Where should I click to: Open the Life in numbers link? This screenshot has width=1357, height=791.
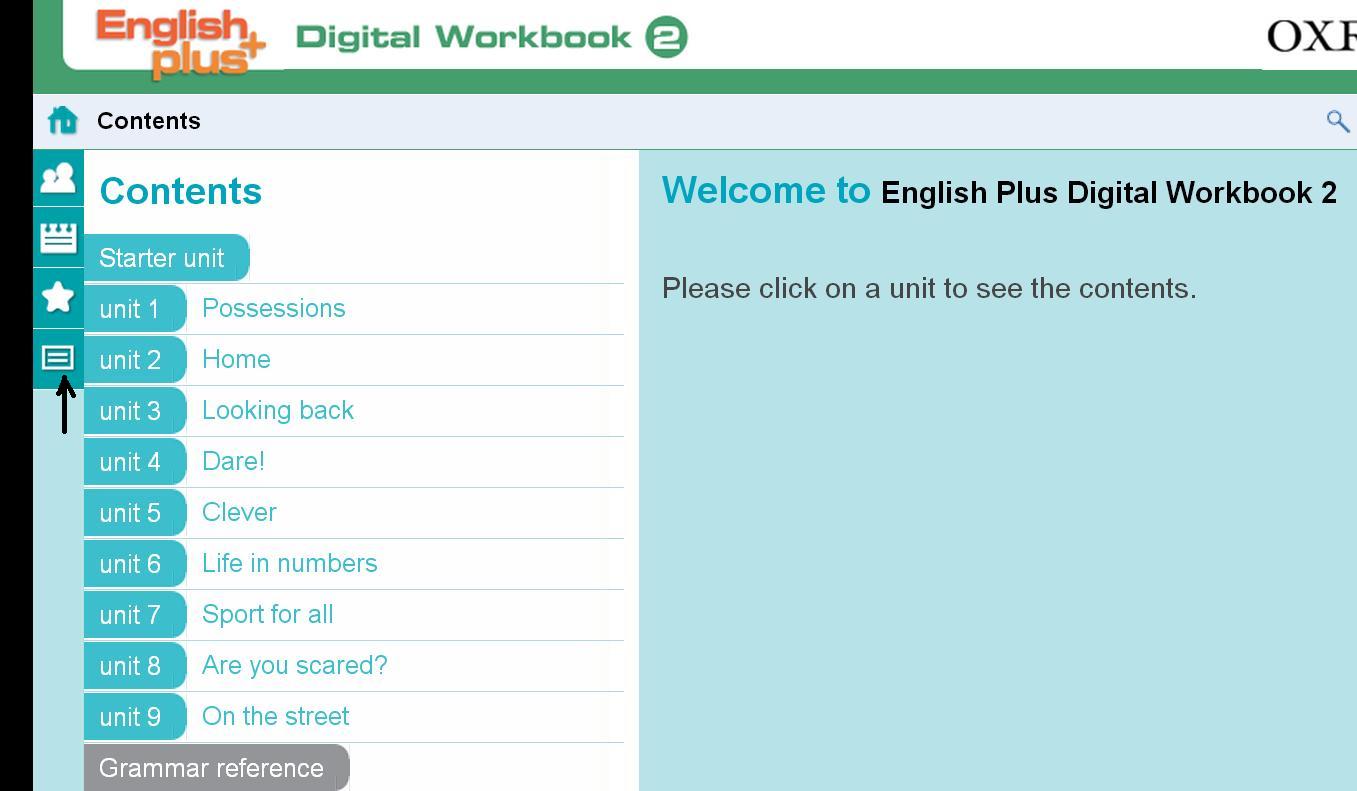(x=290, y=563)
